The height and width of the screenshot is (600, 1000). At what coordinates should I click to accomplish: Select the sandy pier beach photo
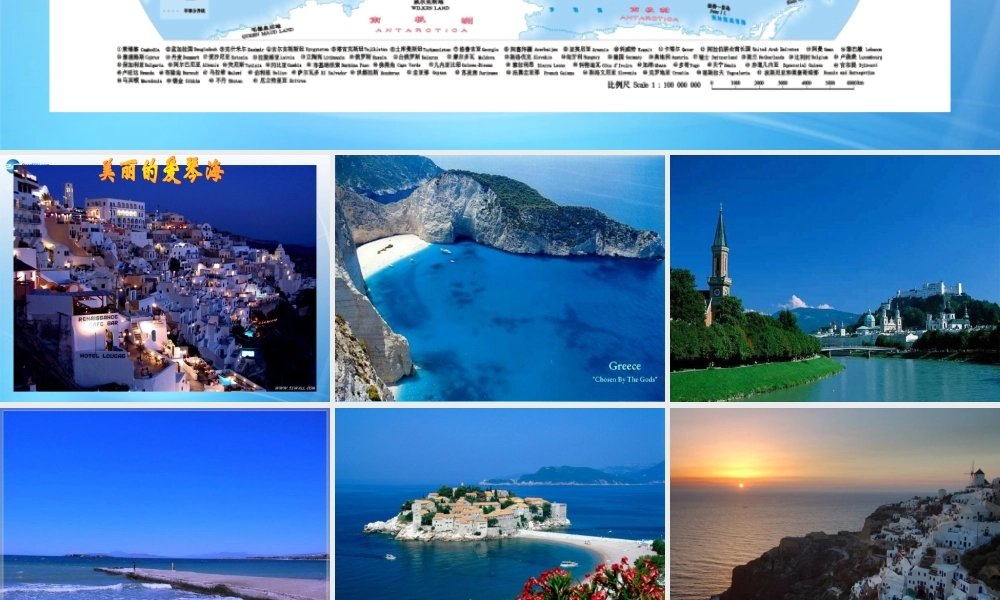[x=165, y=504]
